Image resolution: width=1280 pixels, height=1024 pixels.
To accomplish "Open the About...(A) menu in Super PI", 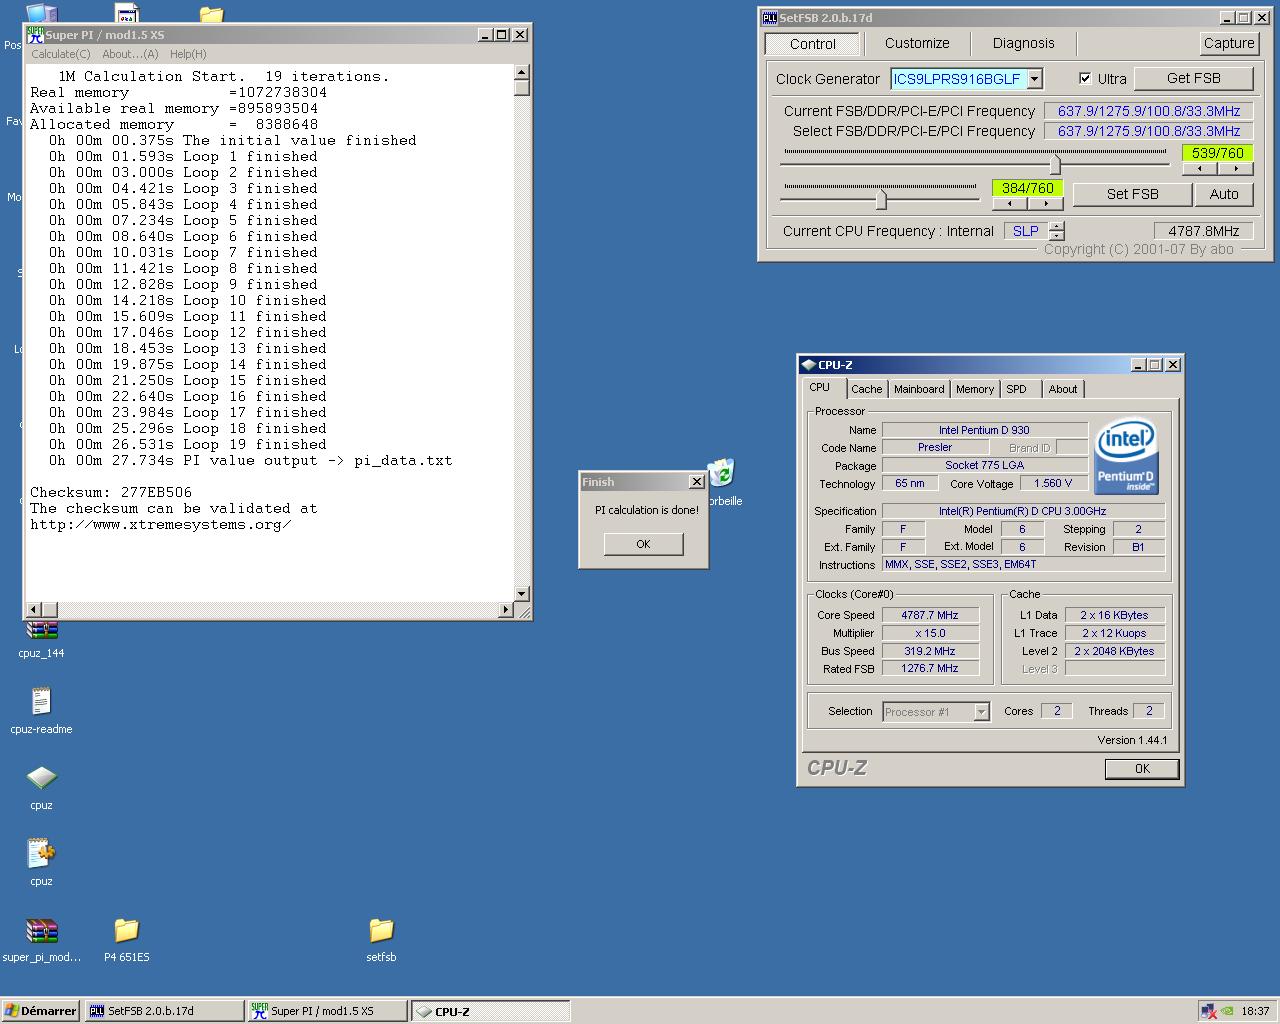I will [x=130, y=54].
